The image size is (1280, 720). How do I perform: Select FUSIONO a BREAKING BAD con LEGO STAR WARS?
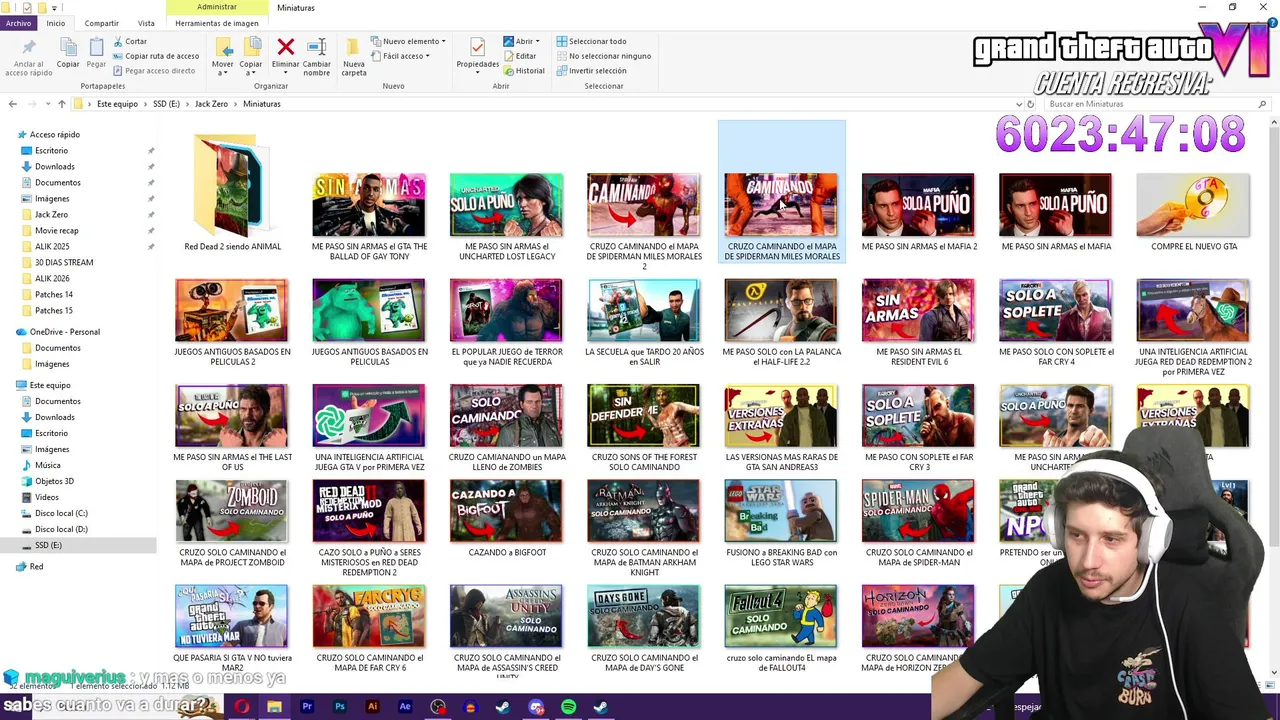click(780, 524)
